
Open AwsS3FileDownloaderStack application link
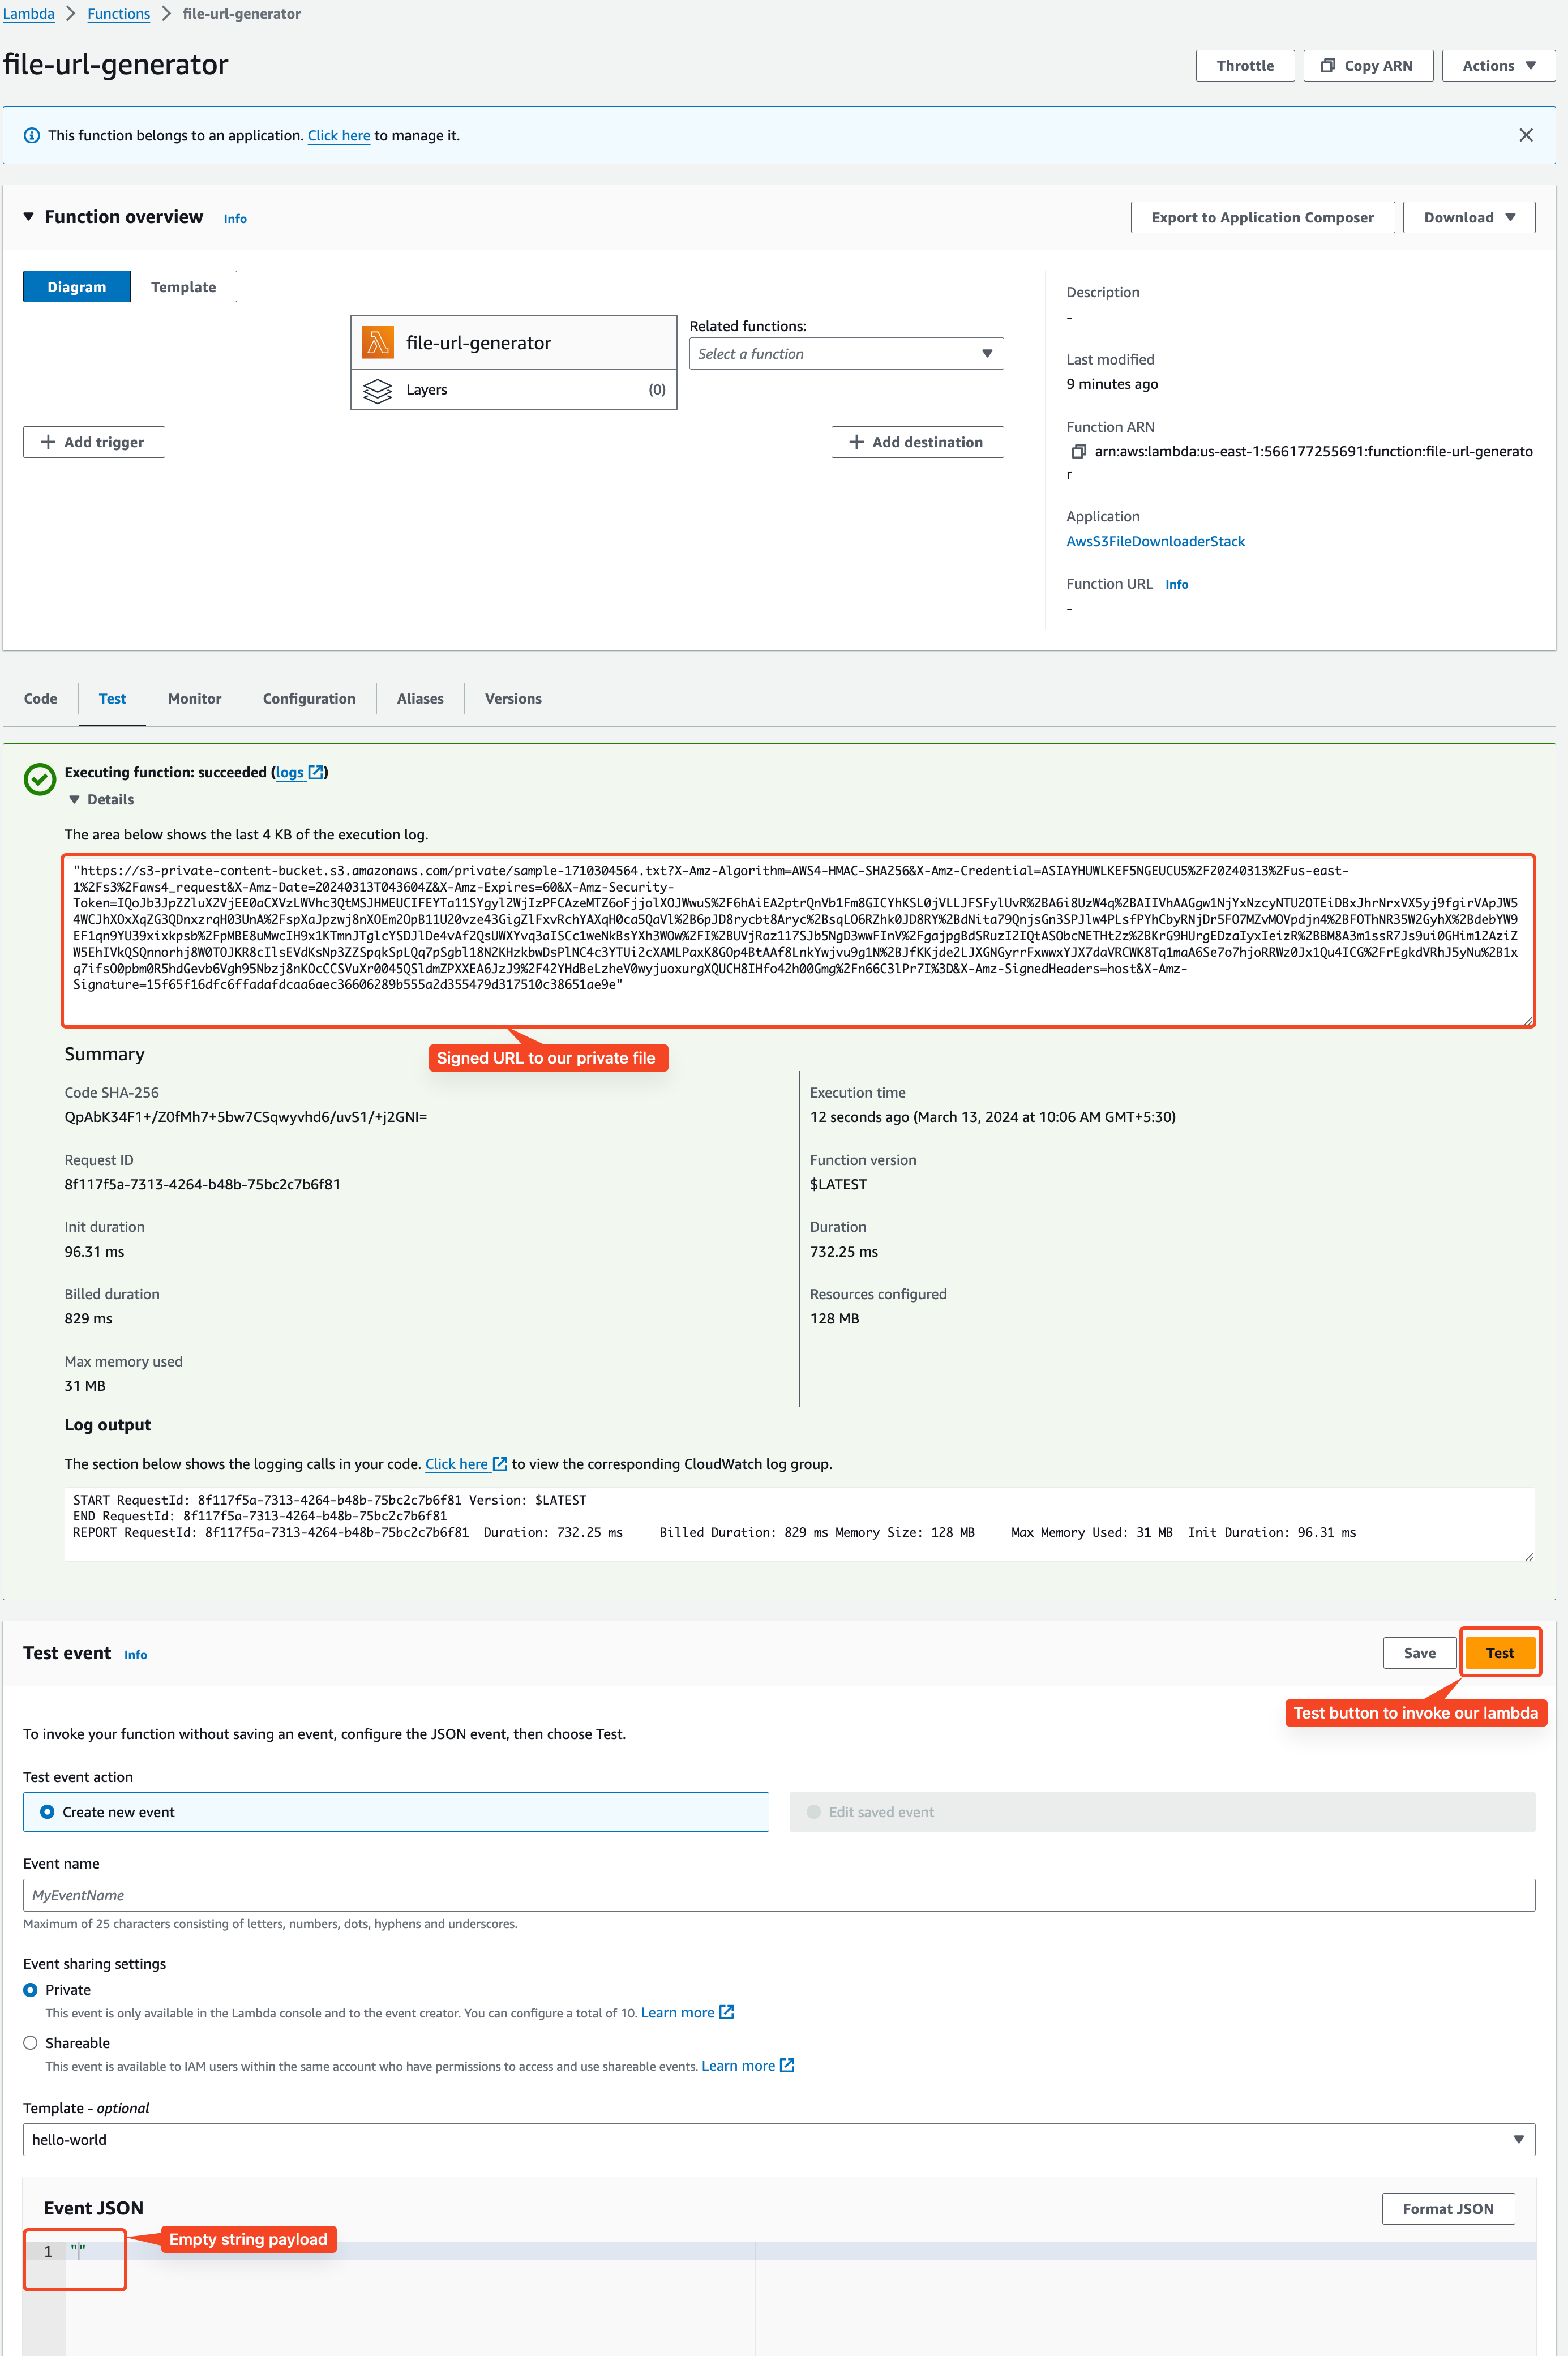[x=1155, y=541]
